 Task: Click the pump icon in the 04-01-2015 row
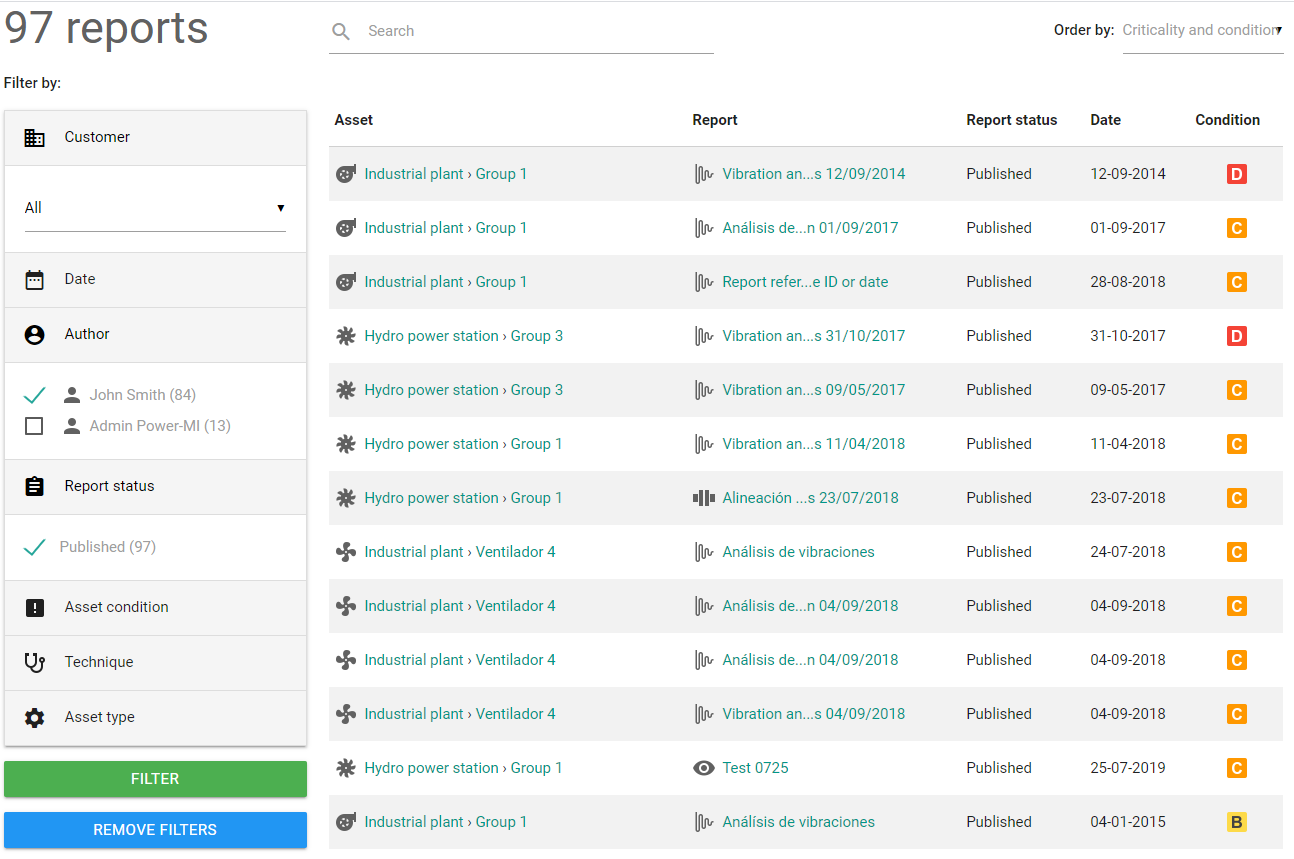pyautogui.click(x=346, y=822)
